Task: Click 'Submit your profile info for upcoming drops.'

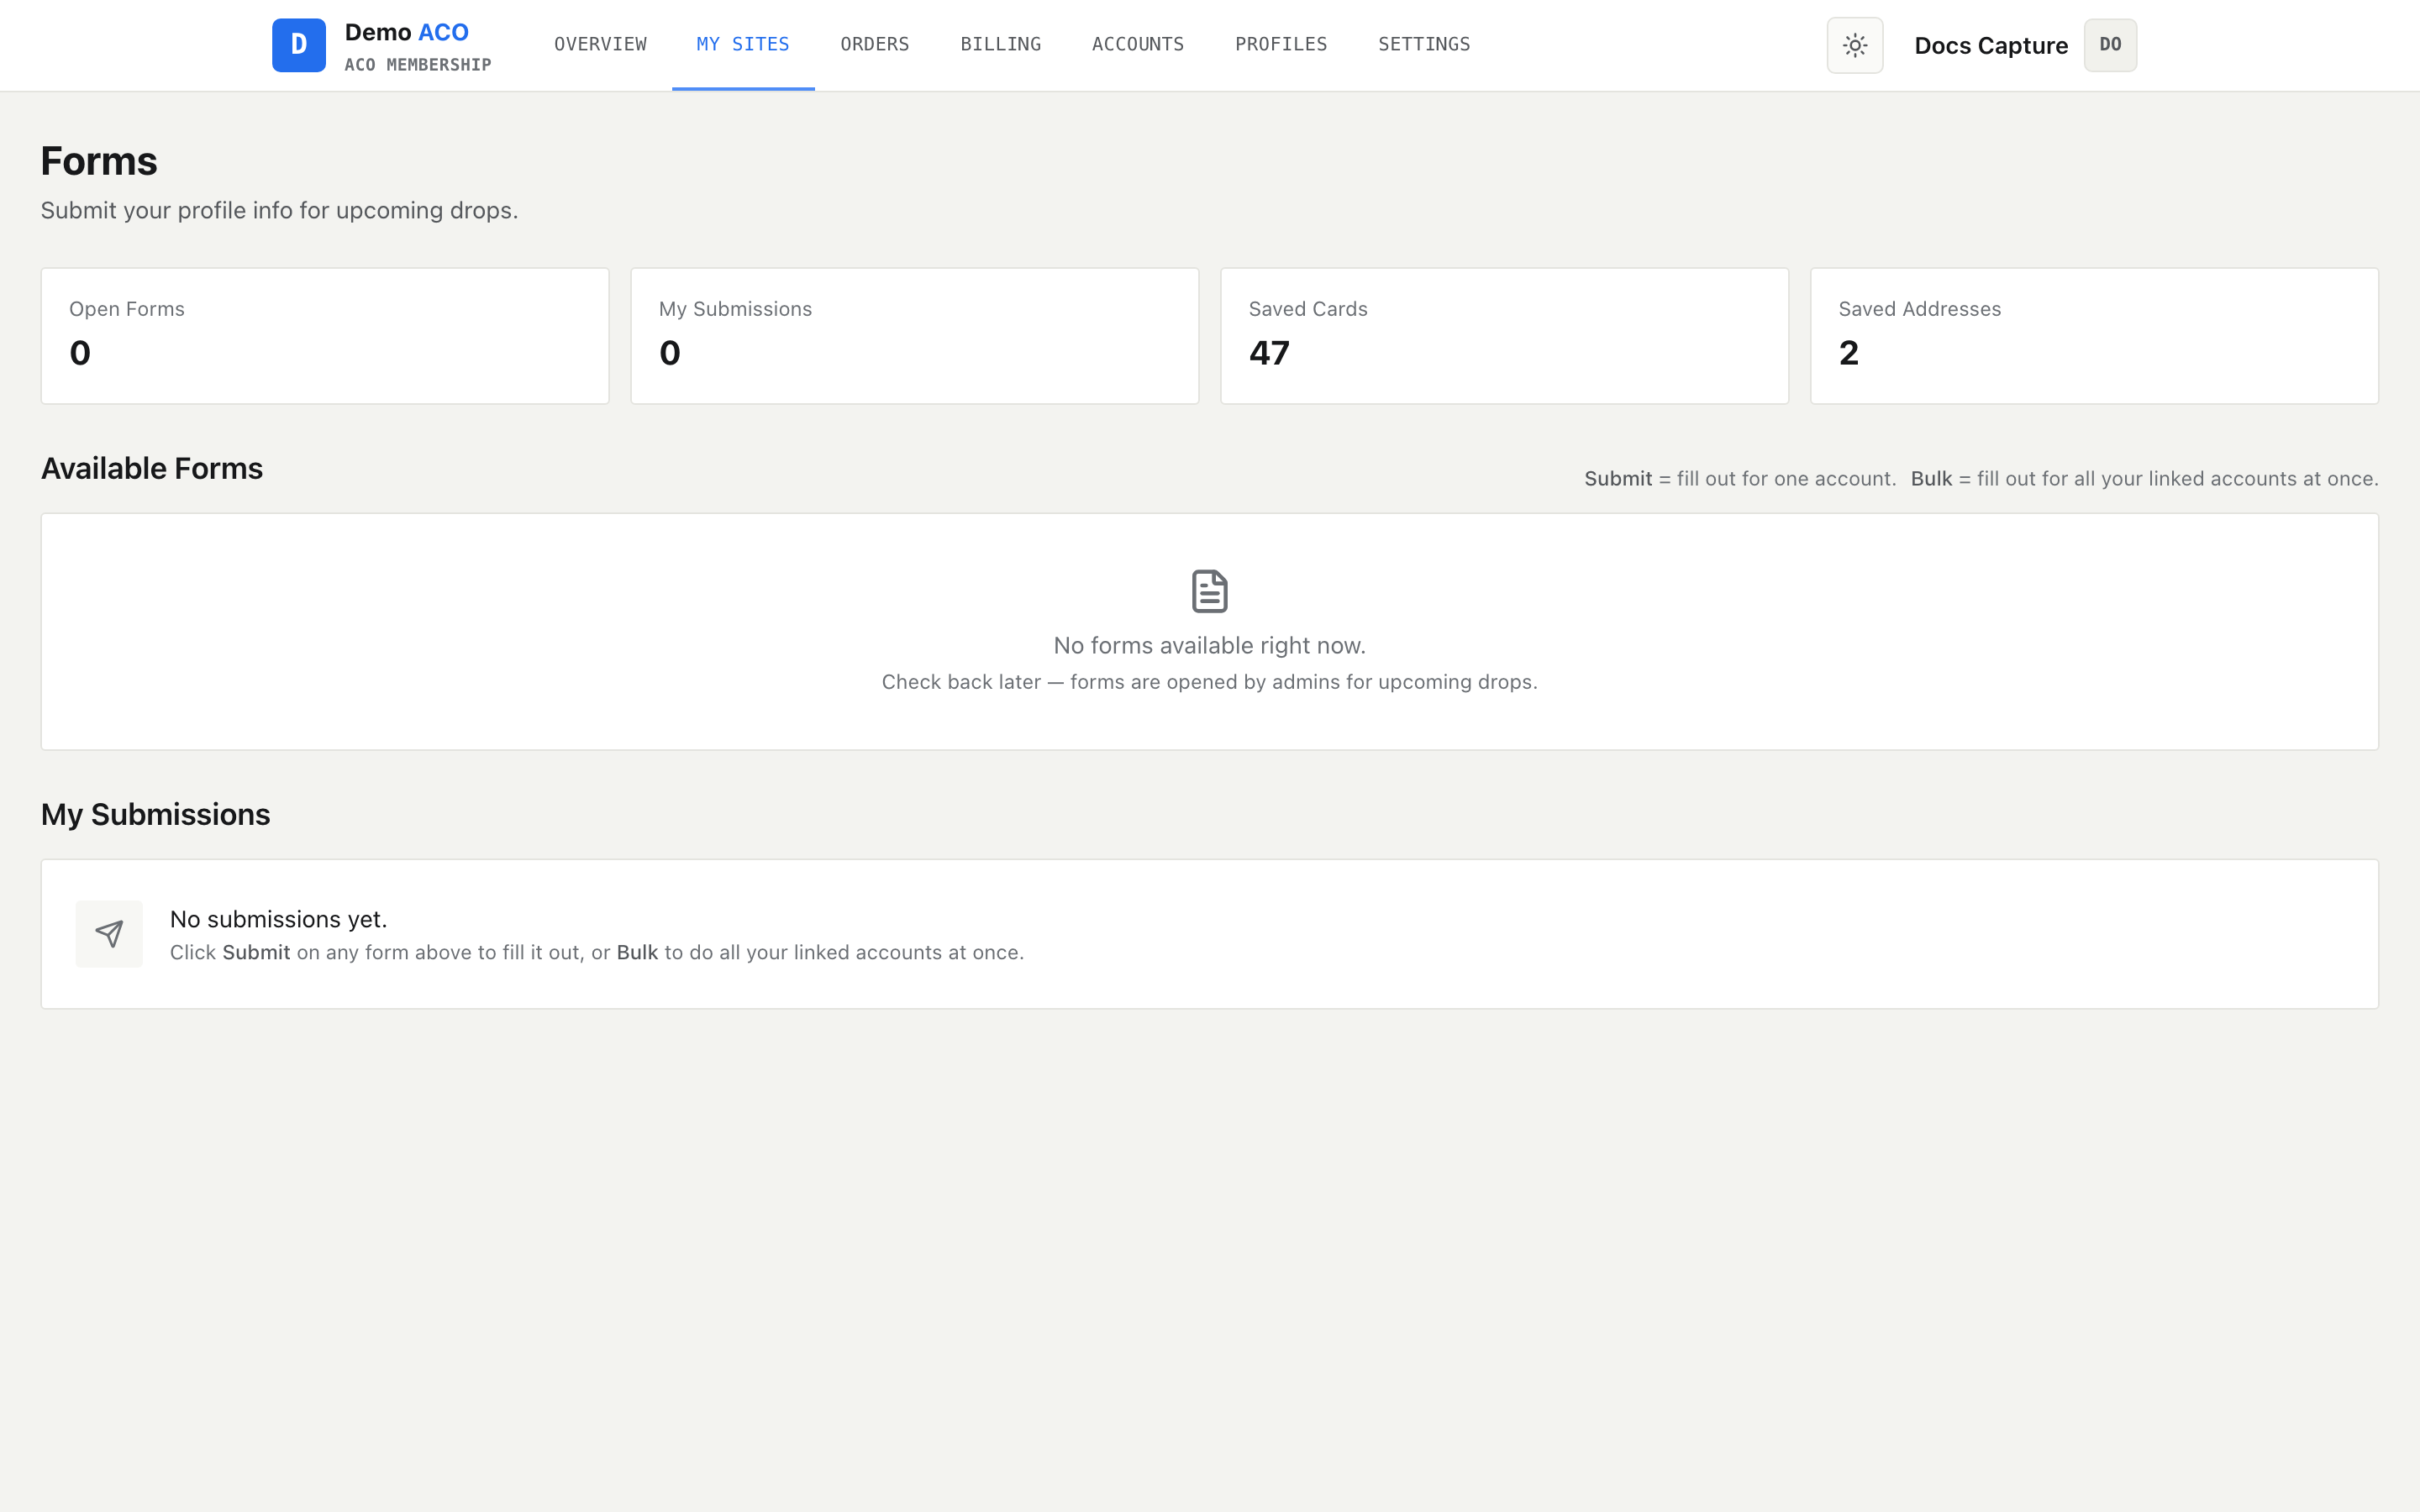Action: pyautogui.click(x=279, y=210)
